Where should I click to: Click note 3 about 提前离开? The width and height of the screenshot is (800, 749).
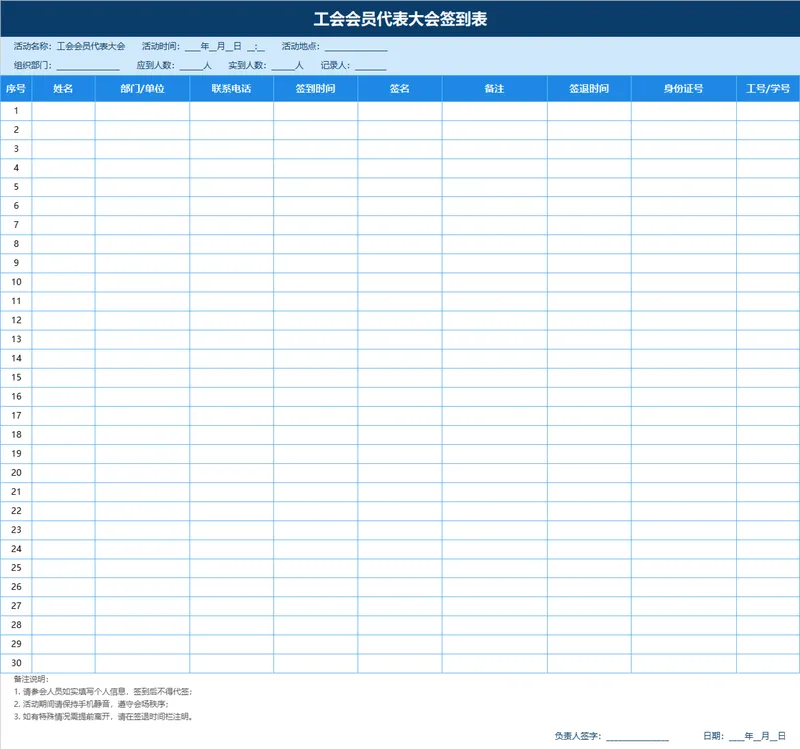[103, 717]
